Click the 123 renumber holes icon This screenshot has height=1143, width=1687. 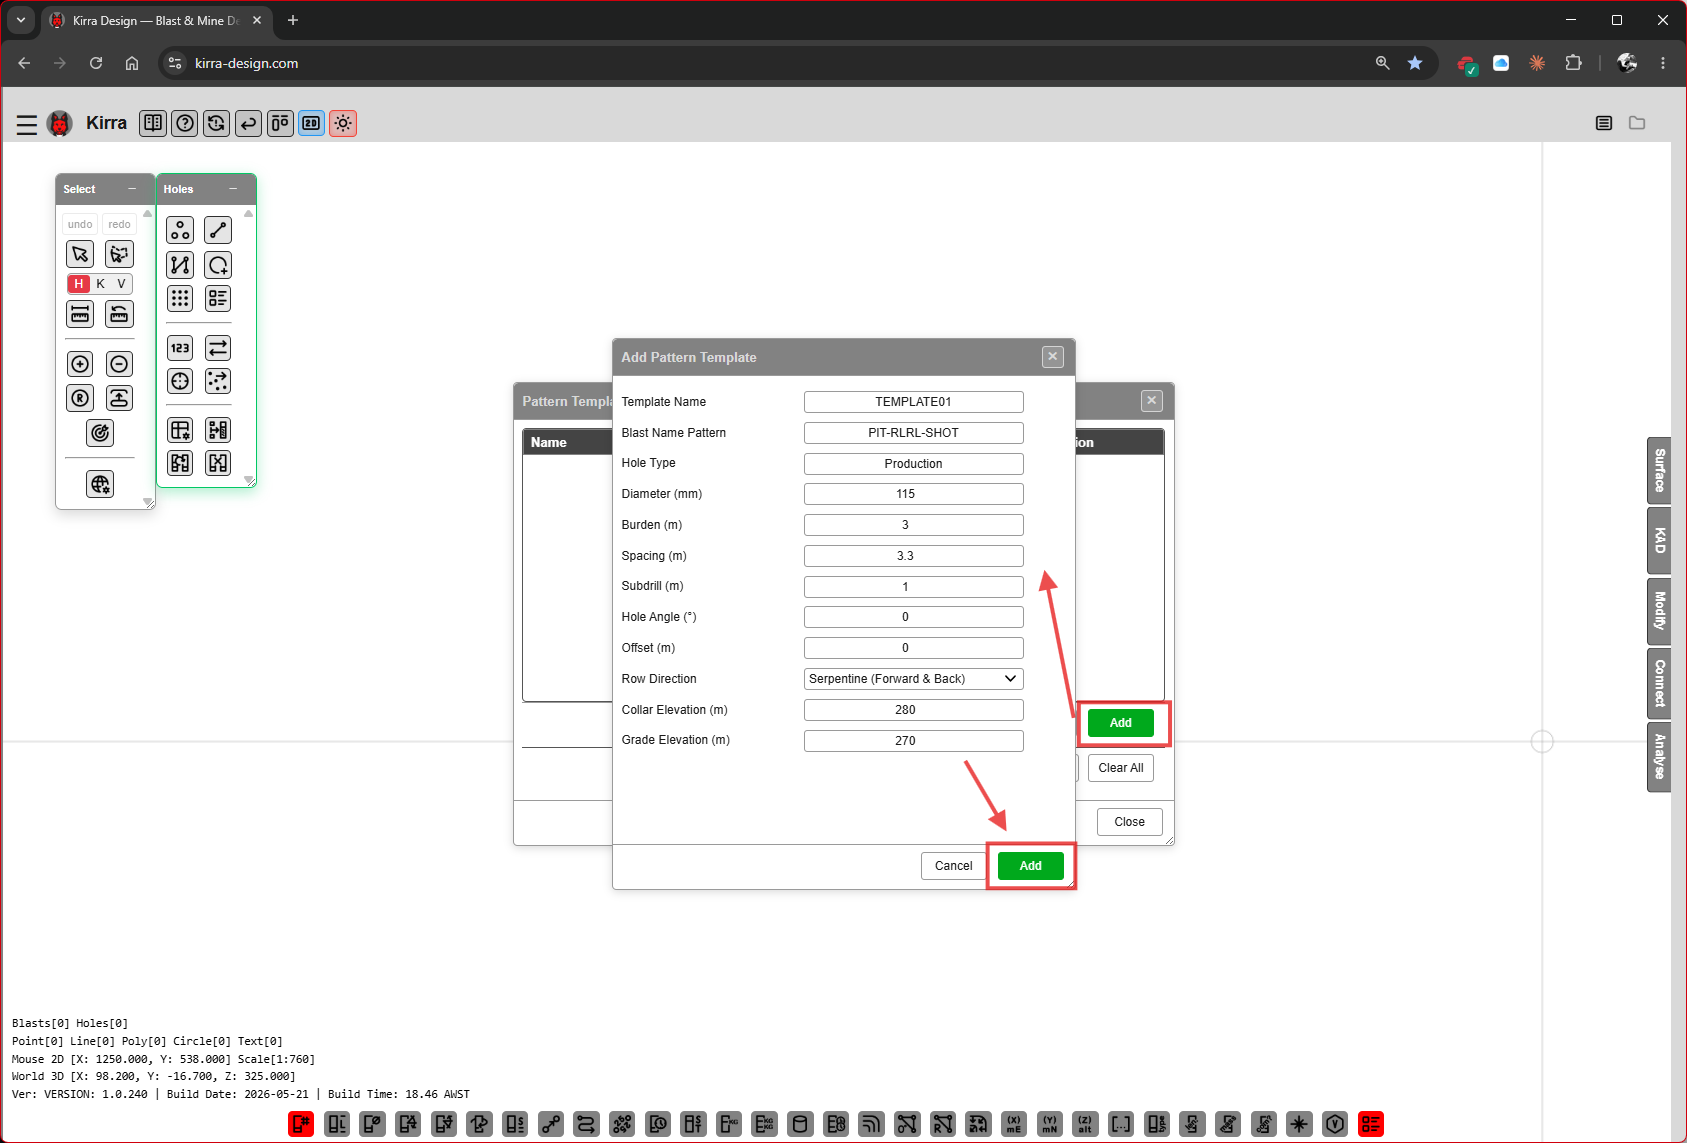click(x=180, y=348)
